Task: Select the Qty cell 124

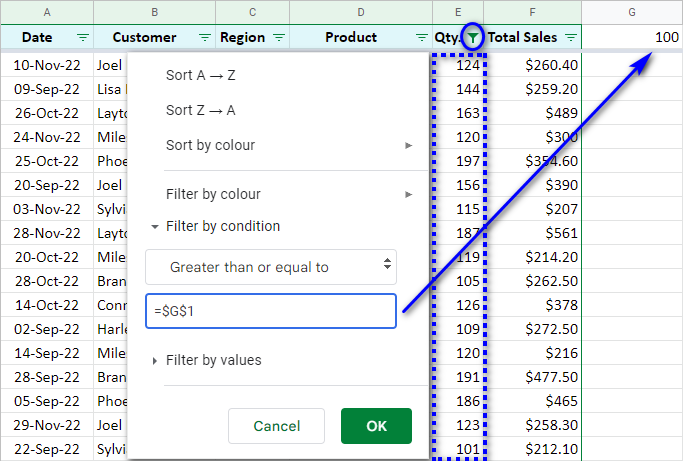Action: [458, 65]
